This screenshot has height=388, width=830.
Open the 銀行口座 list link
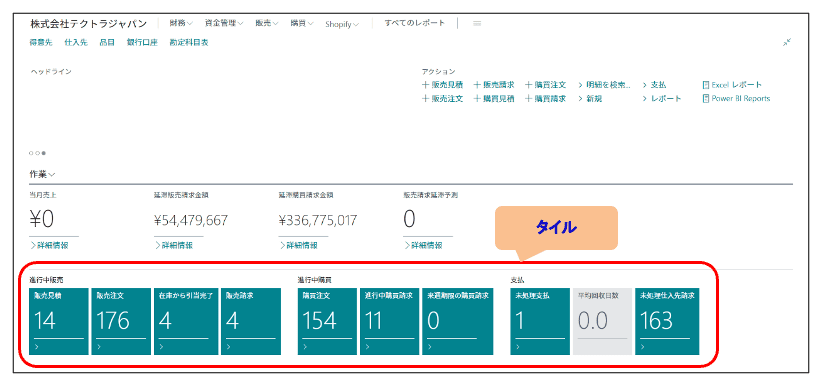click(x=142, y=42)
